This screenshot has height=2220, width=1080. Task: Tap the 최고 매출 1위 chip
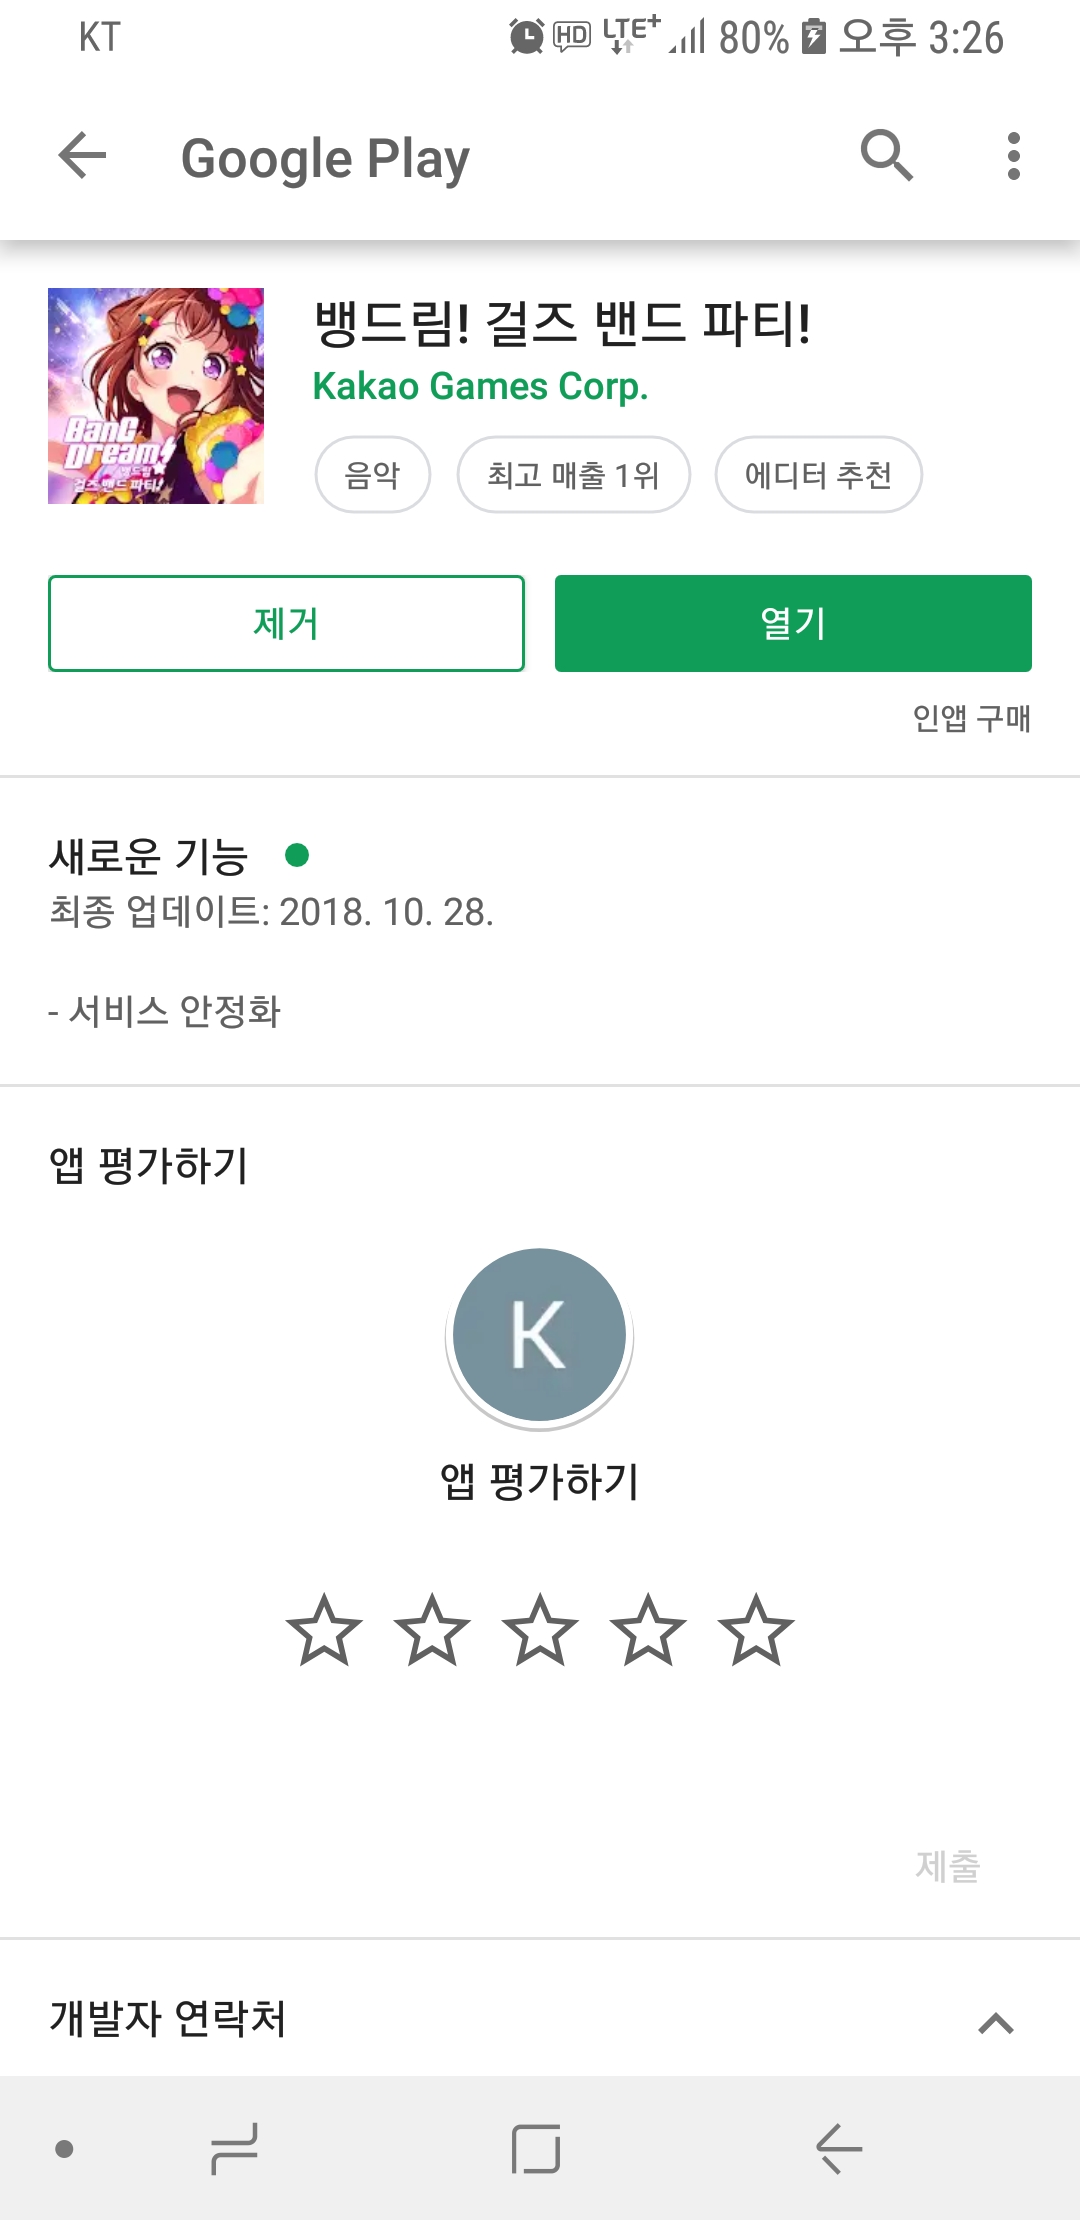click(573, 475)
